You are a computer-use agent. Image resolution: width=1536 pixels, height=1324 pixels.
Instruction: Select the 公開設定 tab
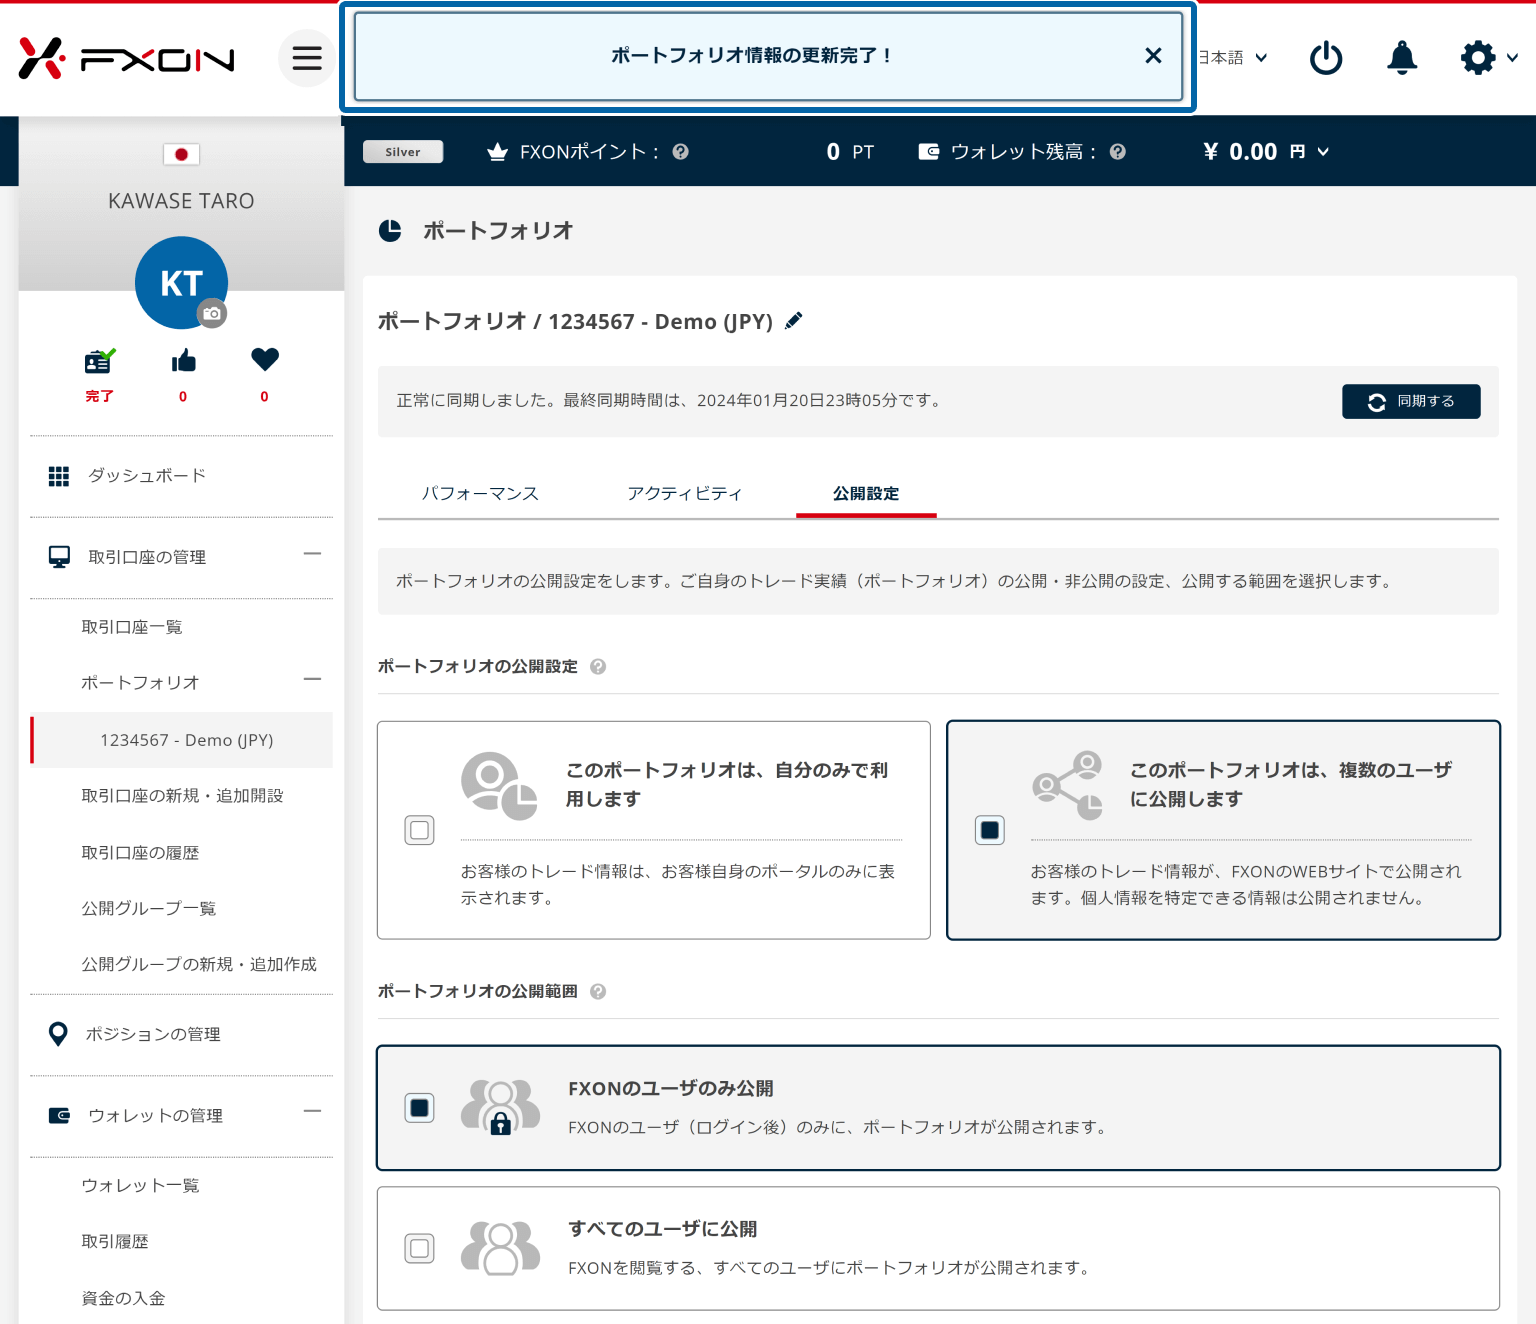point(866,494)
